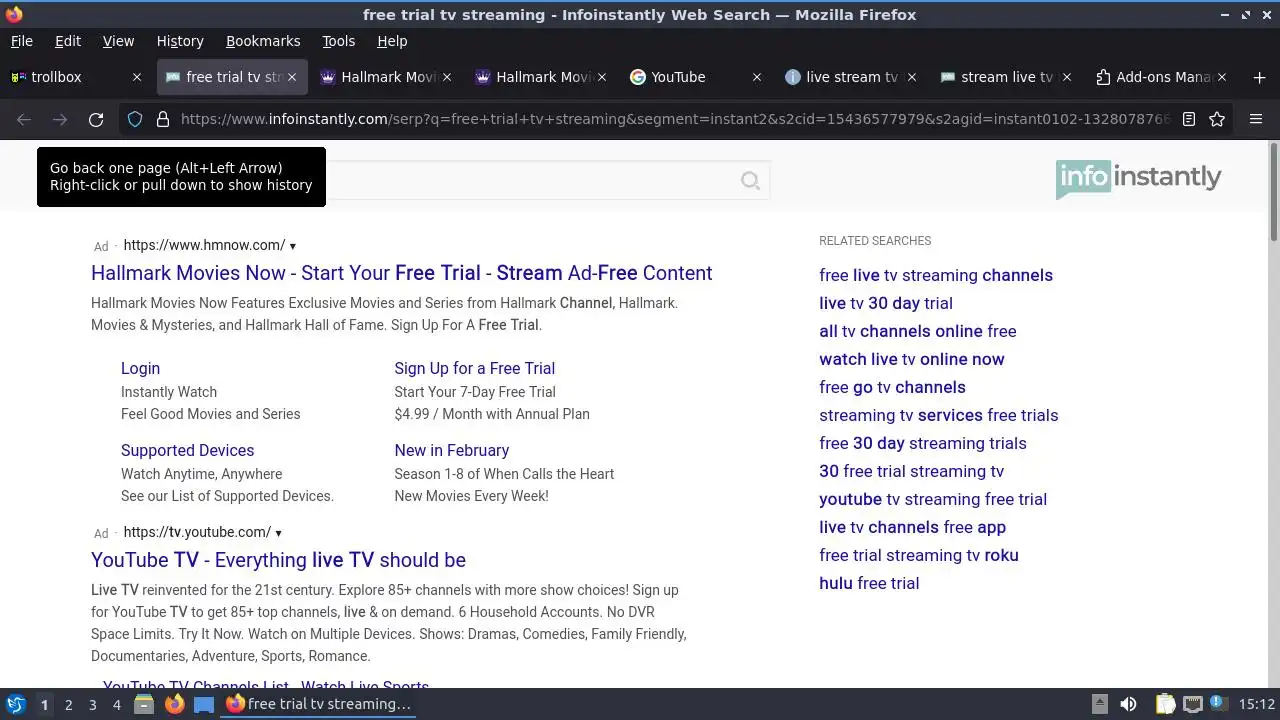Open the Help menu
1280x720 pixels.
point(392,41)
